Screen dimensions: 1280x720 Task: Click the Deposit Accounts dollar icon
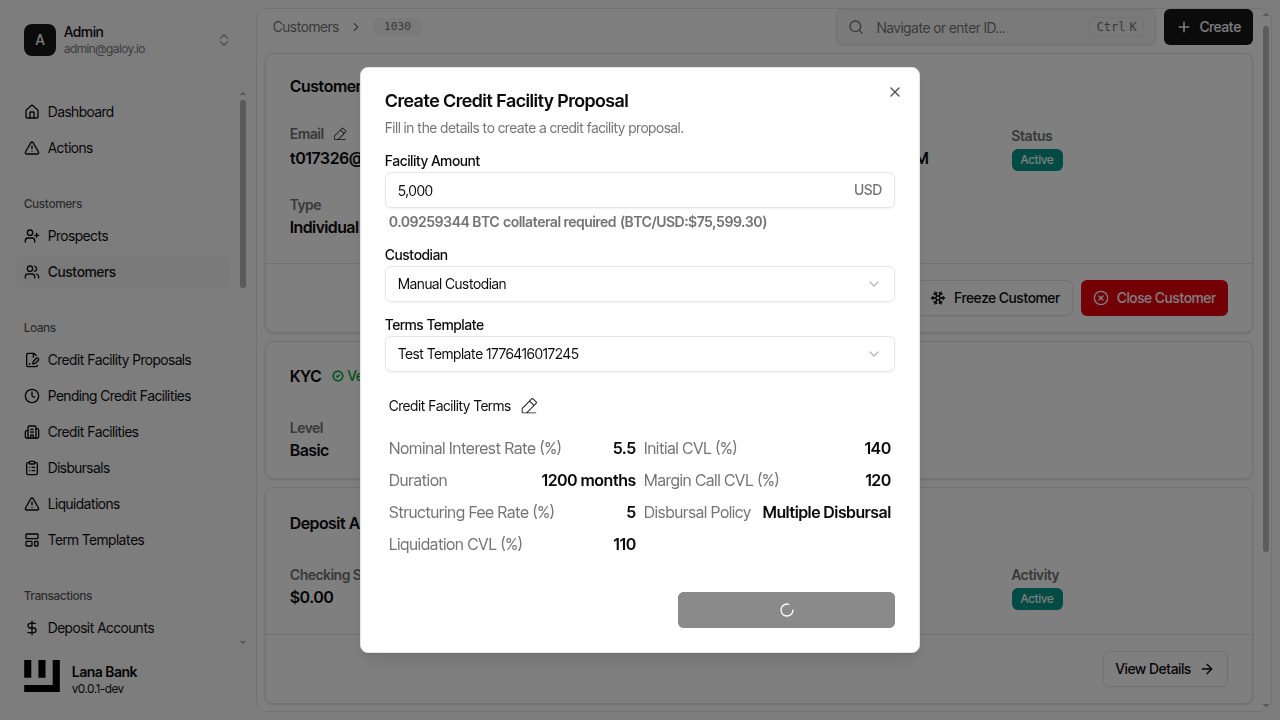click(x=32, y=628)
